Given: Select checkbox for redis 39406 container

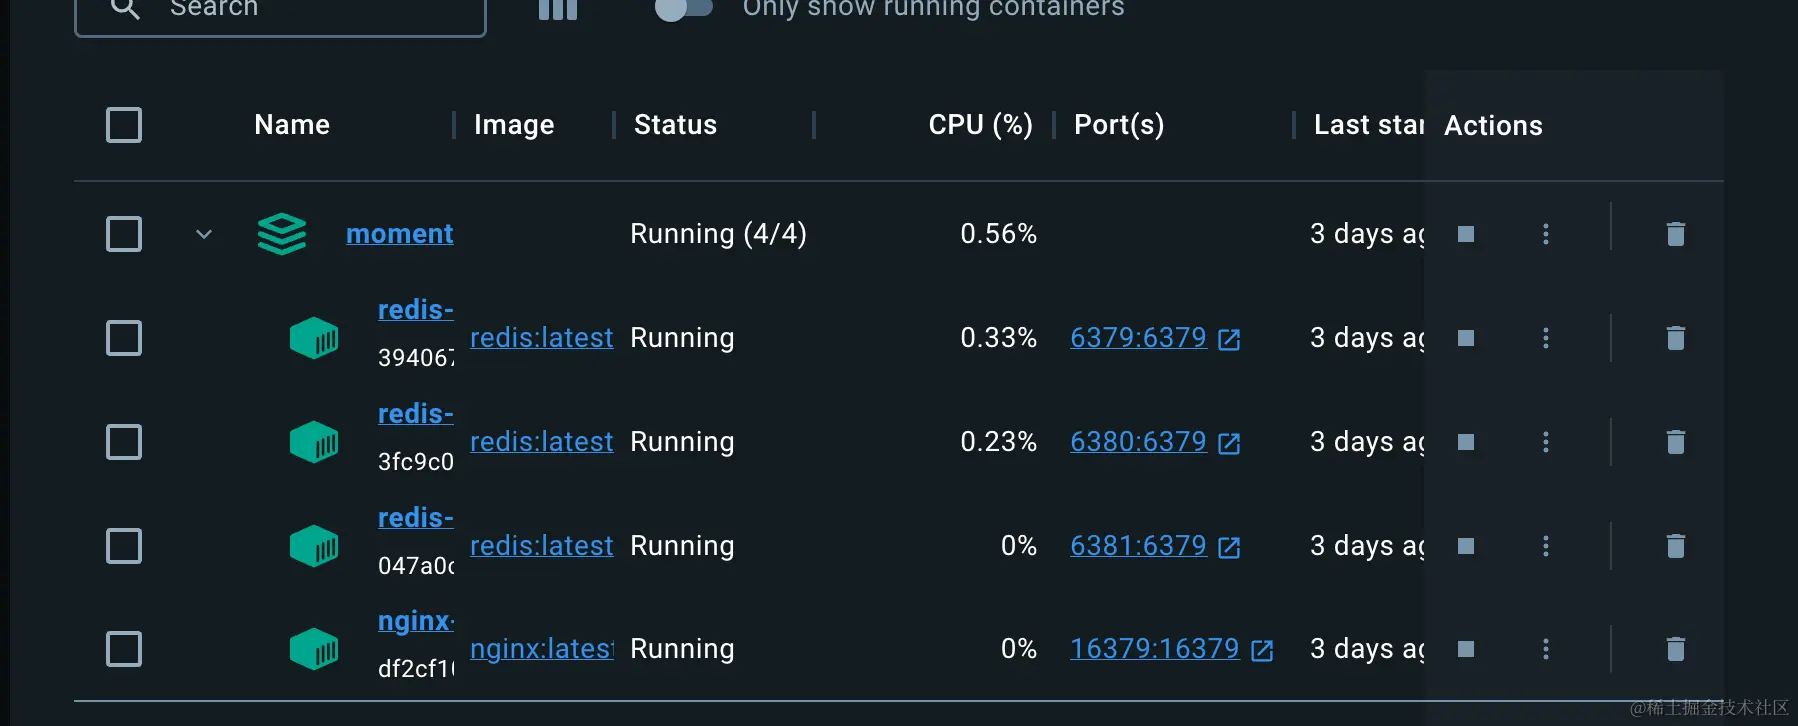Looking at the screenshot, I should coord(124,338).
